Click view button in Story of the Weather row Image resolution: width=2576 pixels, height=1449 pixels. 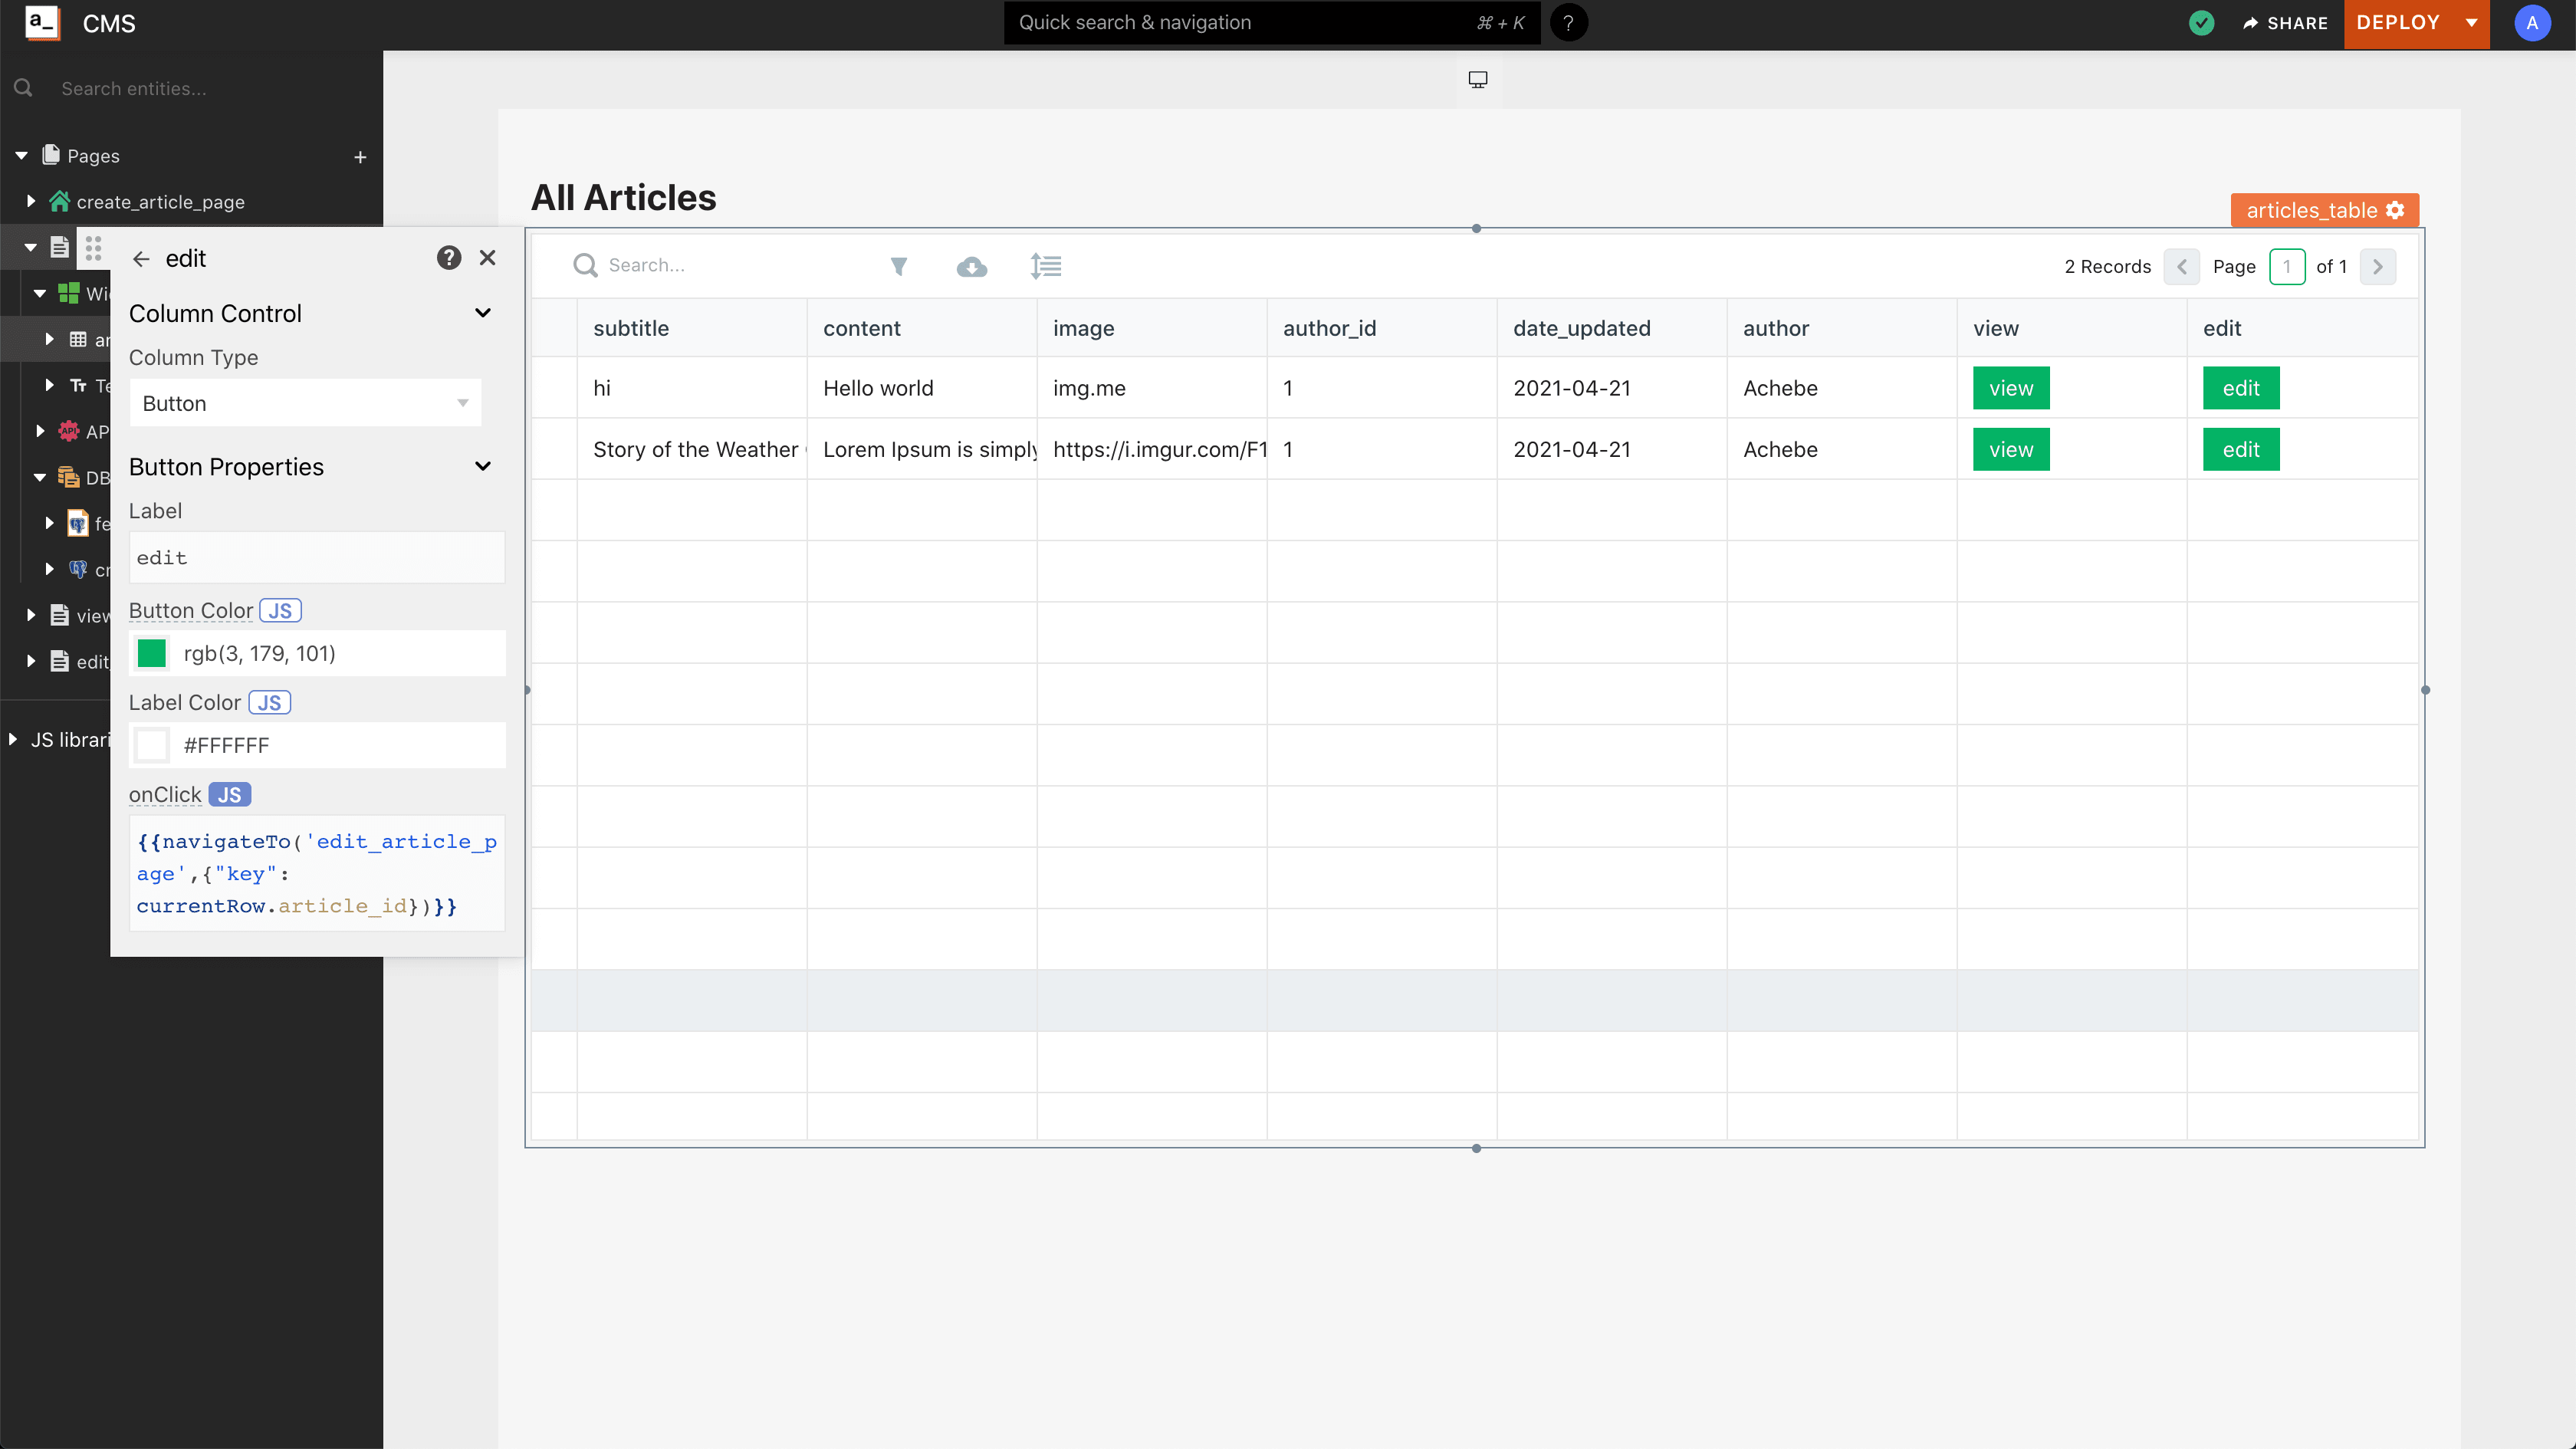(x=2011, y=449)
